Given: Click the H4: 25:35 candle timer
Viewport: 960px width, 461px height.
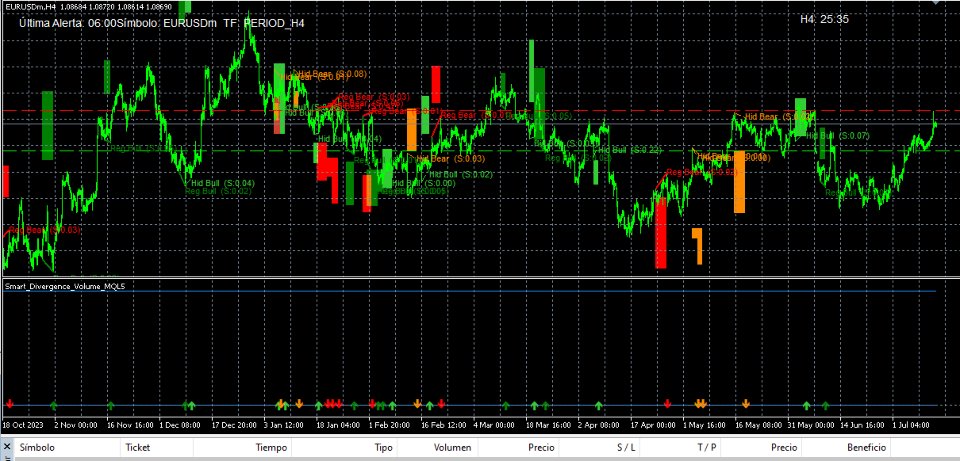Looking at the screenshot, I should (x=824, y=19).
